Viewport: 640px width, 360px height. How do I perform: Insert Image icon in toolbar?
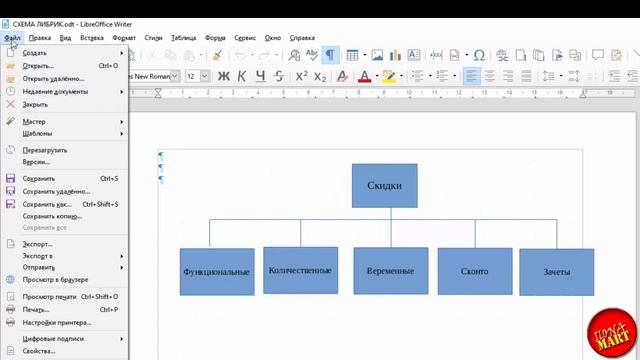(x=377, y=55)
